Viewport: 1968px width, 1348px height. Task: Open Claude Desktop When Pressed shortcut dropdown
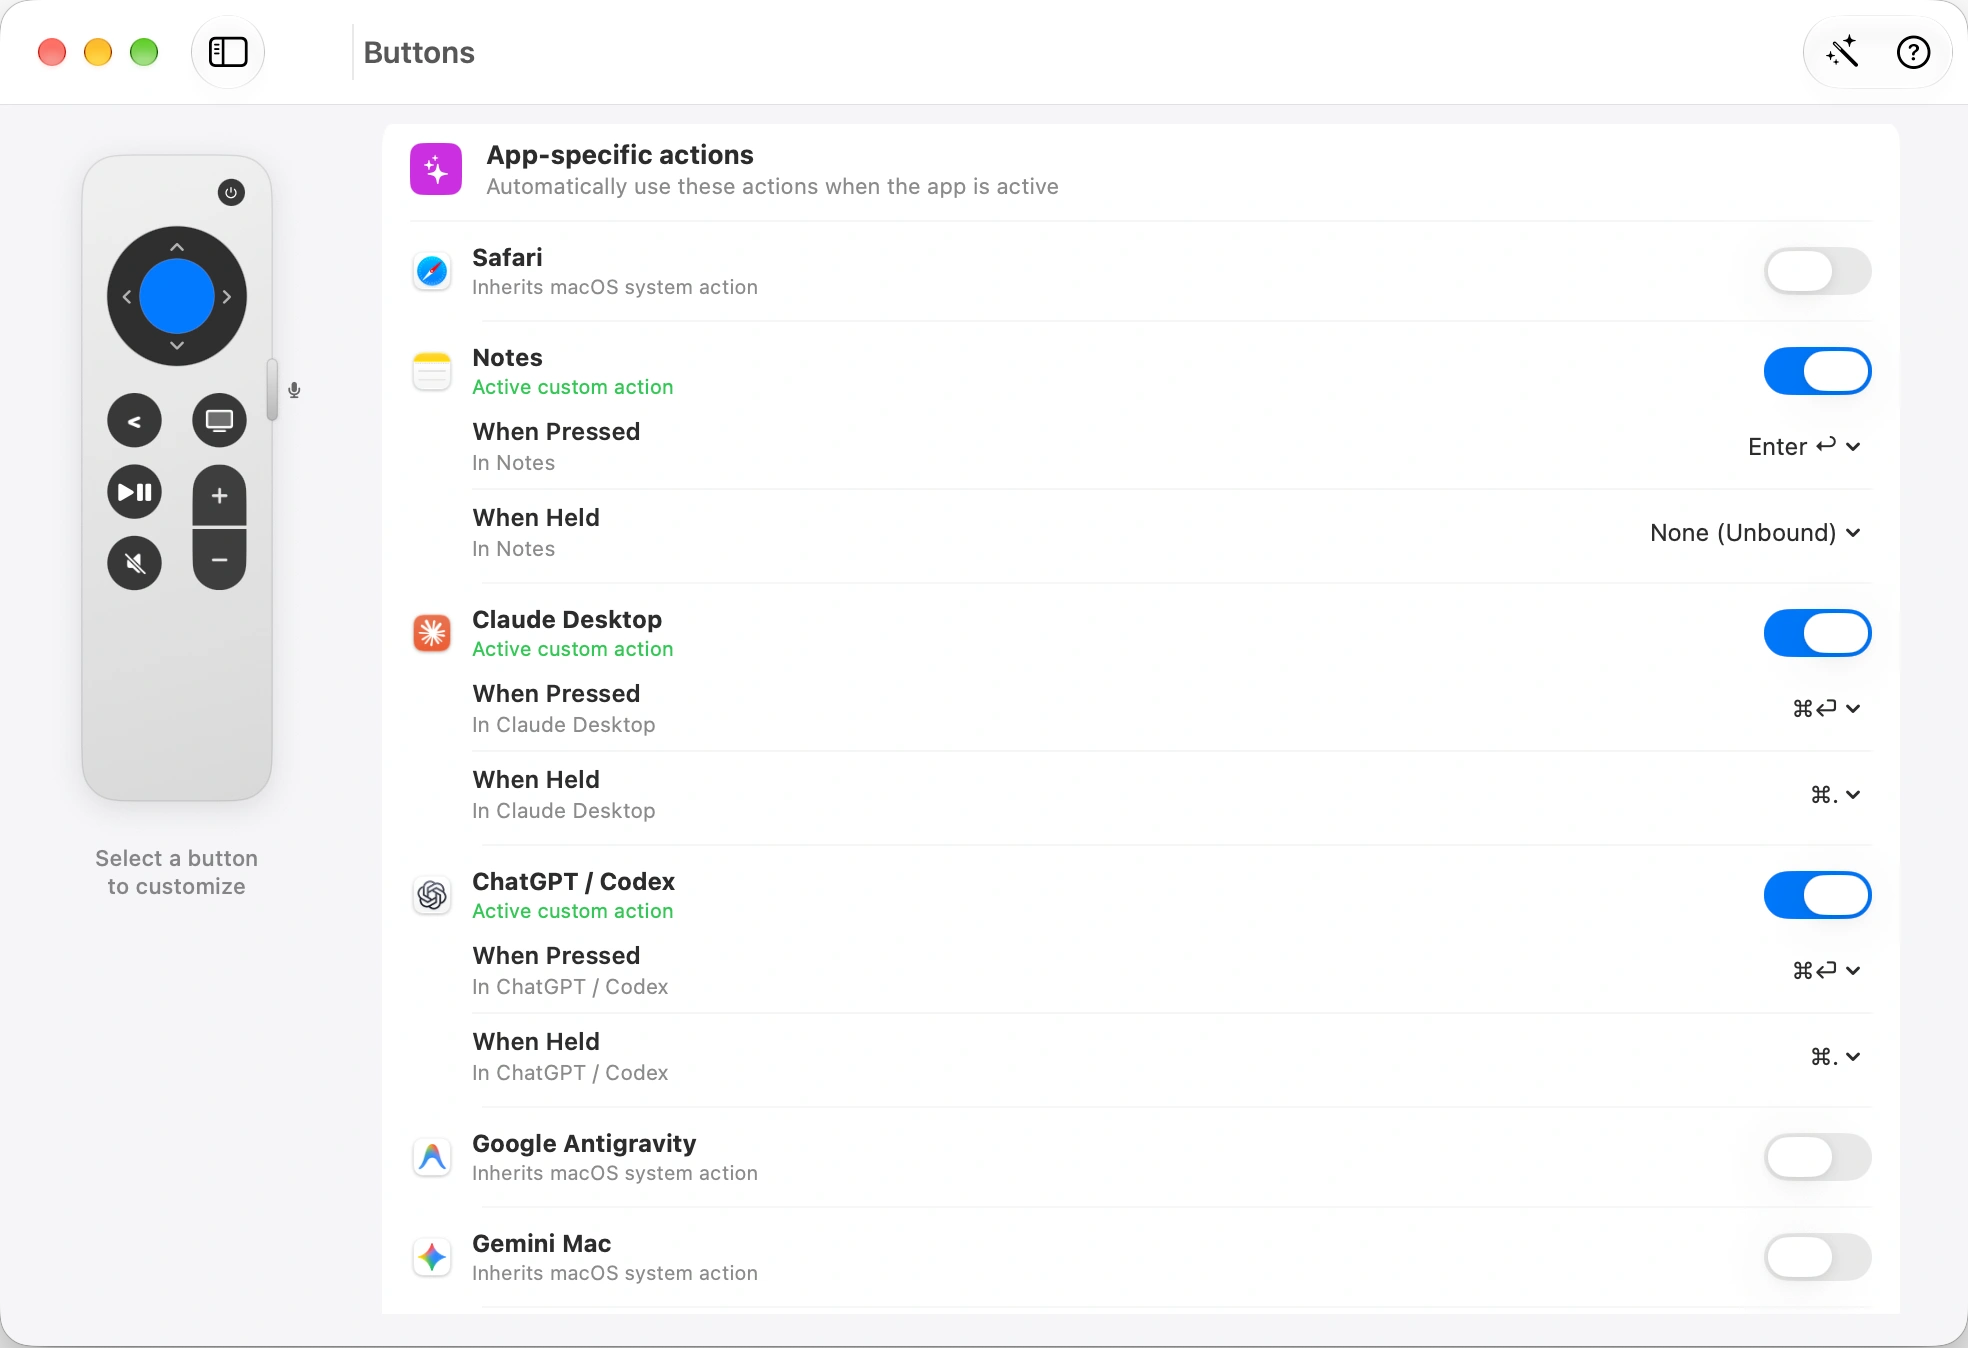(1826, 708)
